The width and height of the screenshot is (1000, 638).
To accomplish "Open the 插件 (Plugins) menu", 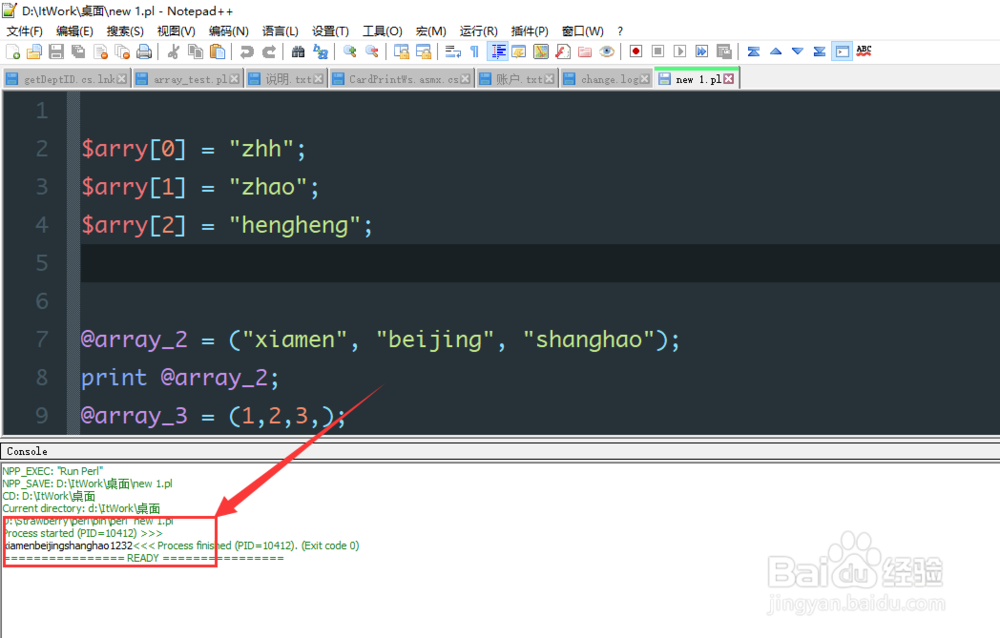I will click(x=528, y=30).
